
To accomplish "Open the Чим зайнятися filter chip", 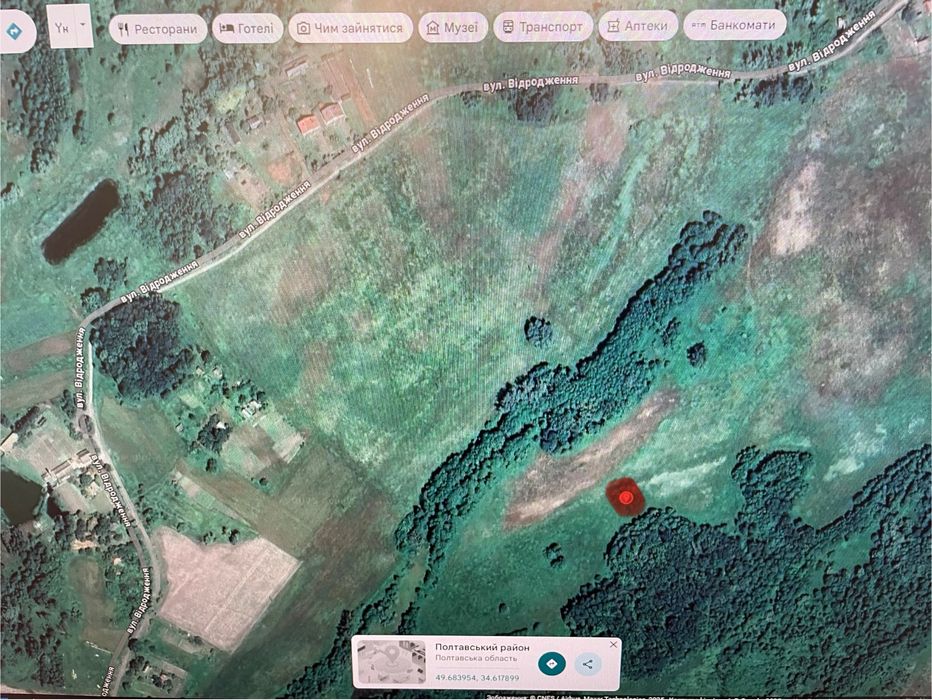I will 351,28.
